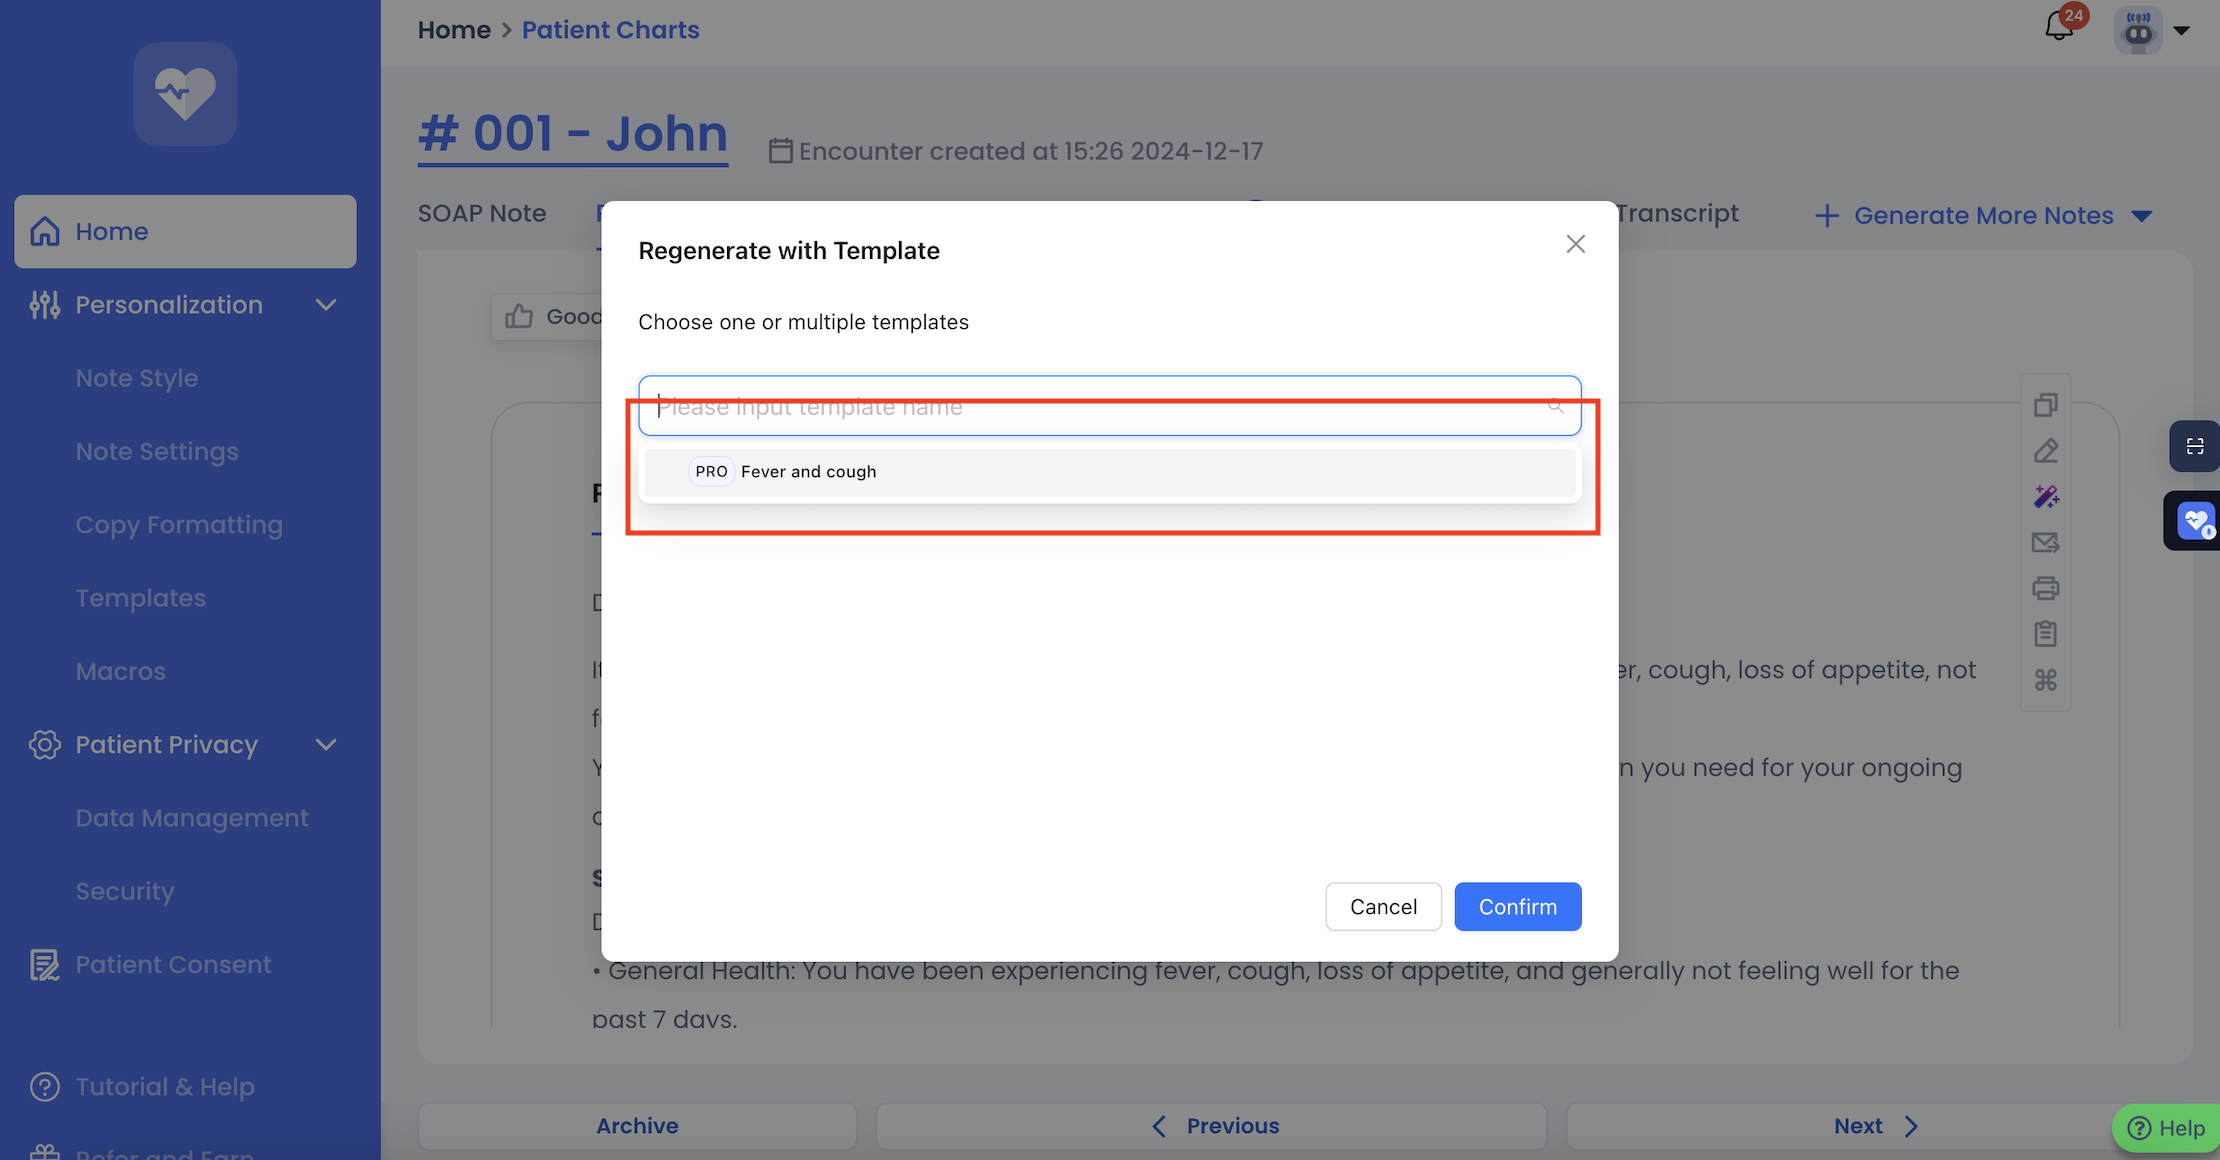Switch to the SOAP Note tab

tap(482, 213)
